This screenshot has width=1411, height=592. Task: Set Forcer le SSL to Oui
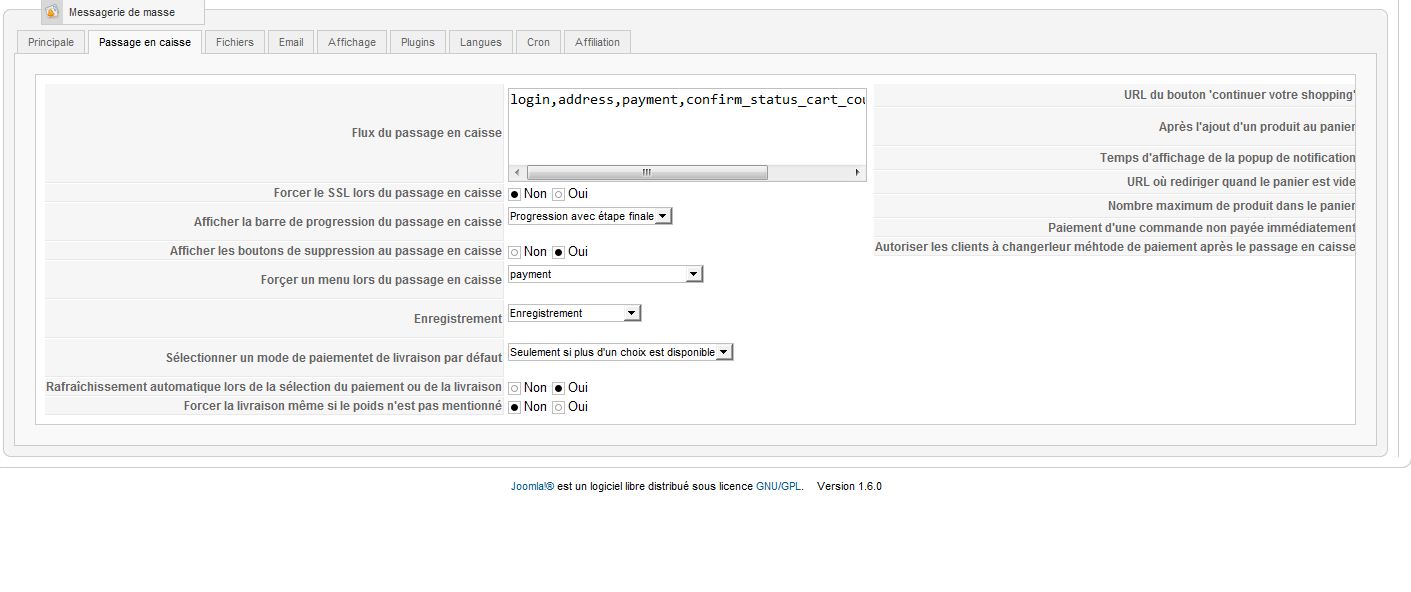coord(559,194)
